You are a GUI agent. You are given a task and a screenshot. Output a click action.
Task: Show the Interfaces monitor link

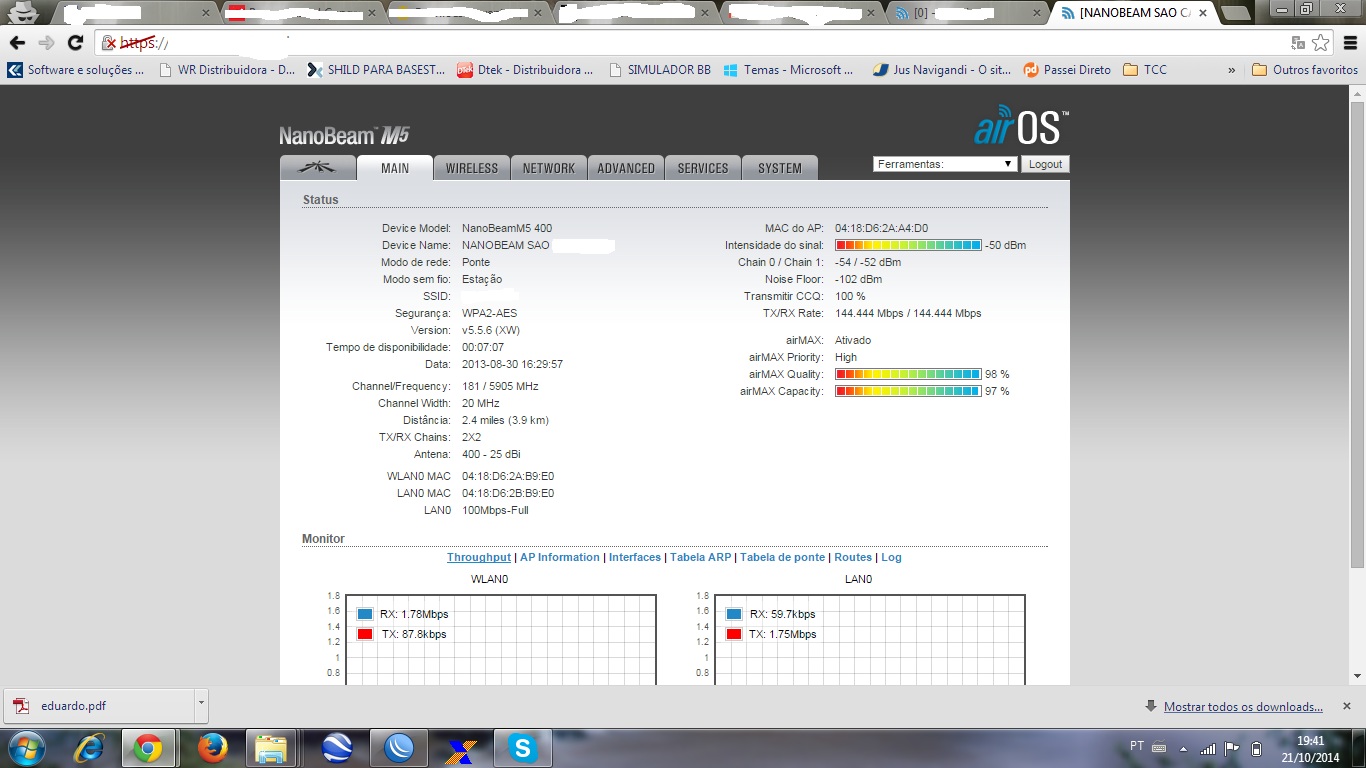click(635, 557)
